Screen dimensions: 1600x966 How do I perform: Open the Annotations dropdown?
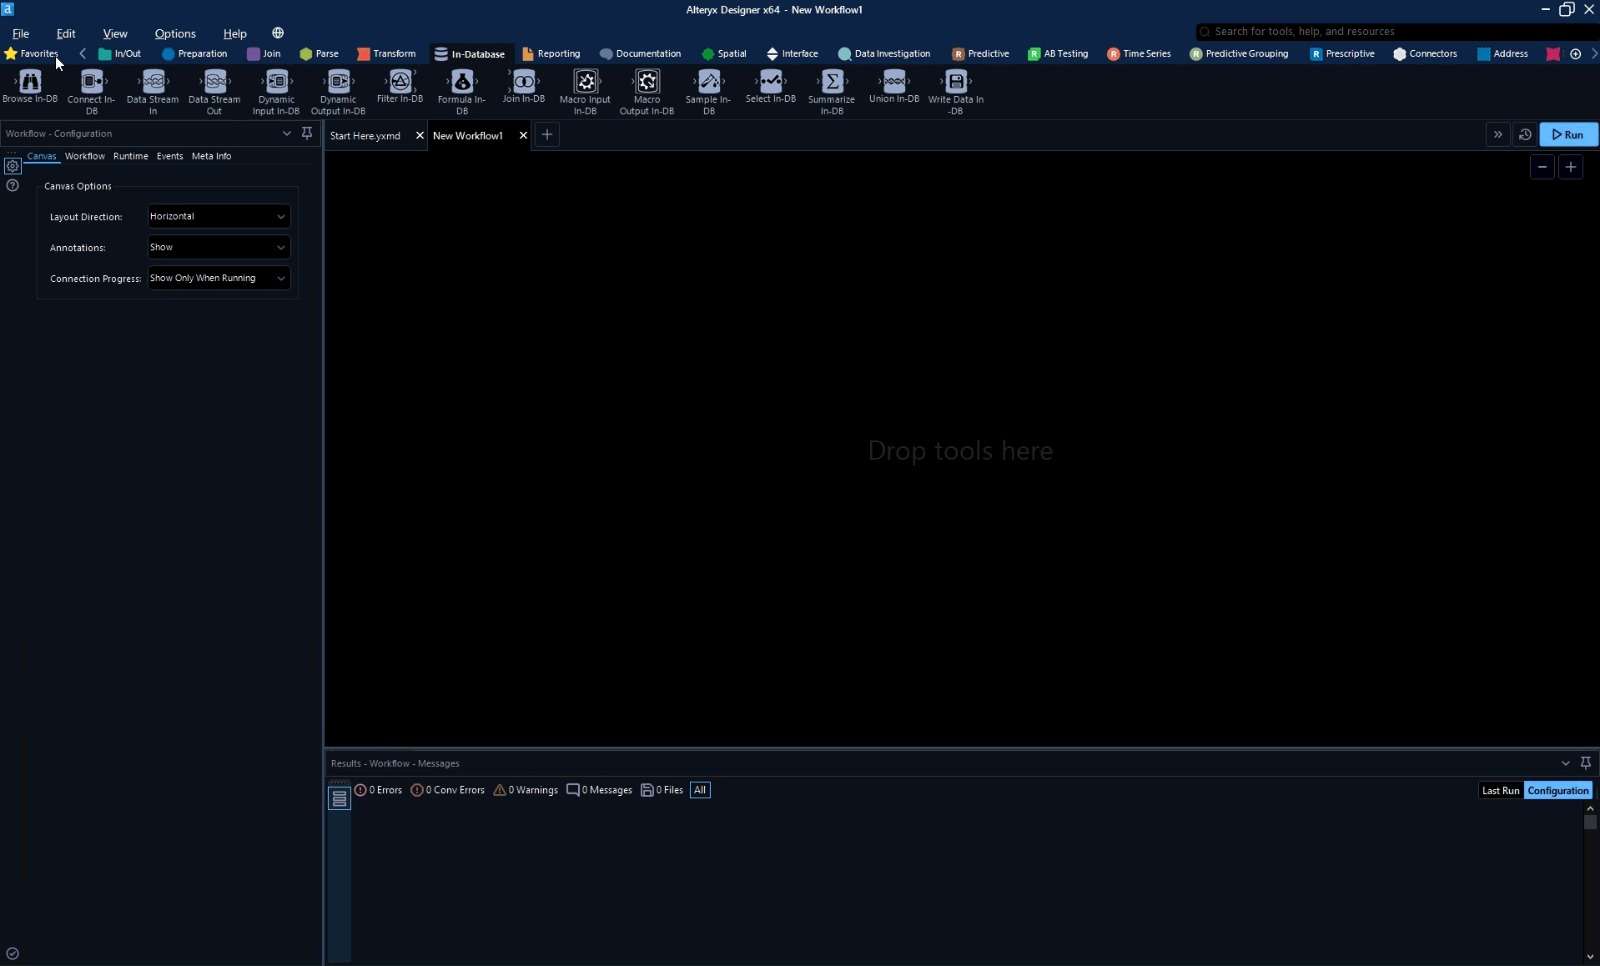coord(219,248)
